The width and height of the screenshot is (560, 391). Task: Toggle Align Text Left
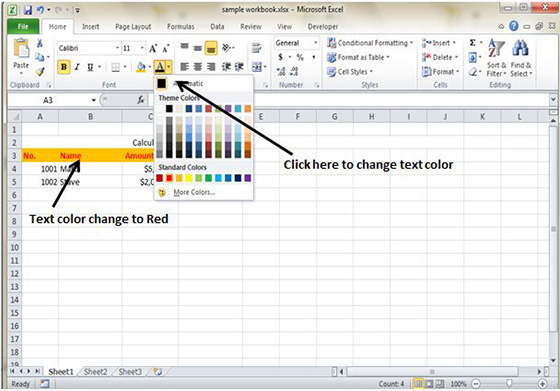[185, 67]
